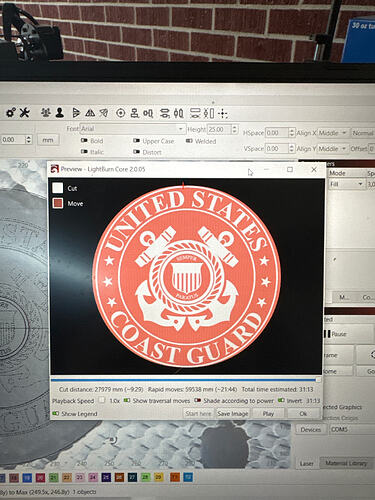
Task: Select palette color swatch 25
Action: pyautogui.click(x=106, y=478)
